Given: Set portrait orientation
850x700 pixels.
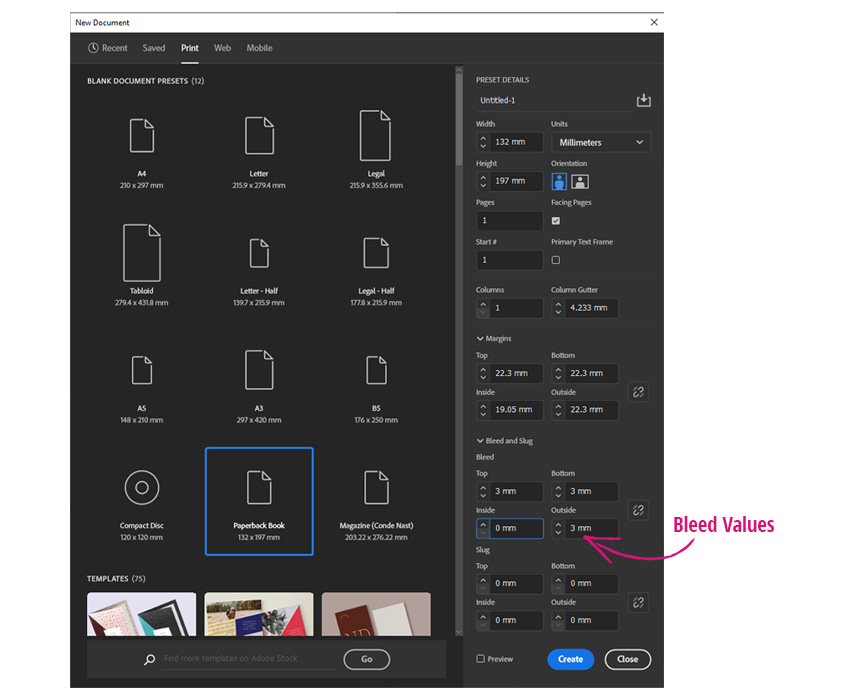Looking at the screenshot, I should (559, 182).
